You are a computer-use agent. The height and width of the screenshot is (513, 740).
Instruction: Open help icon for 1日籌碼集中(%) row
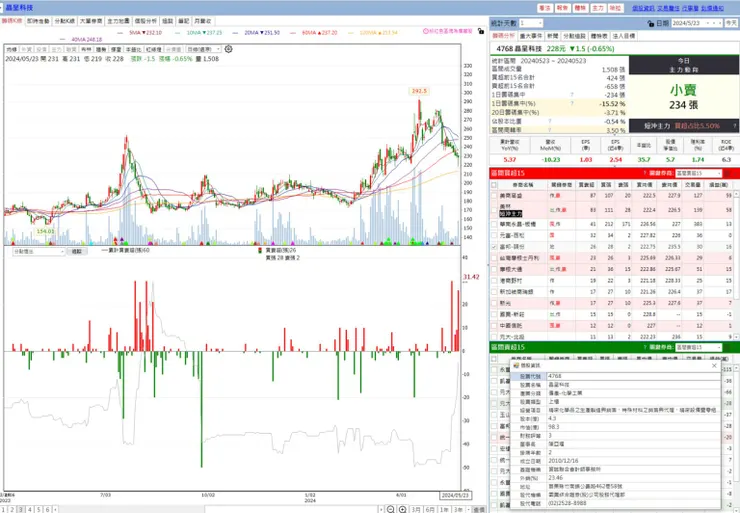572,103
